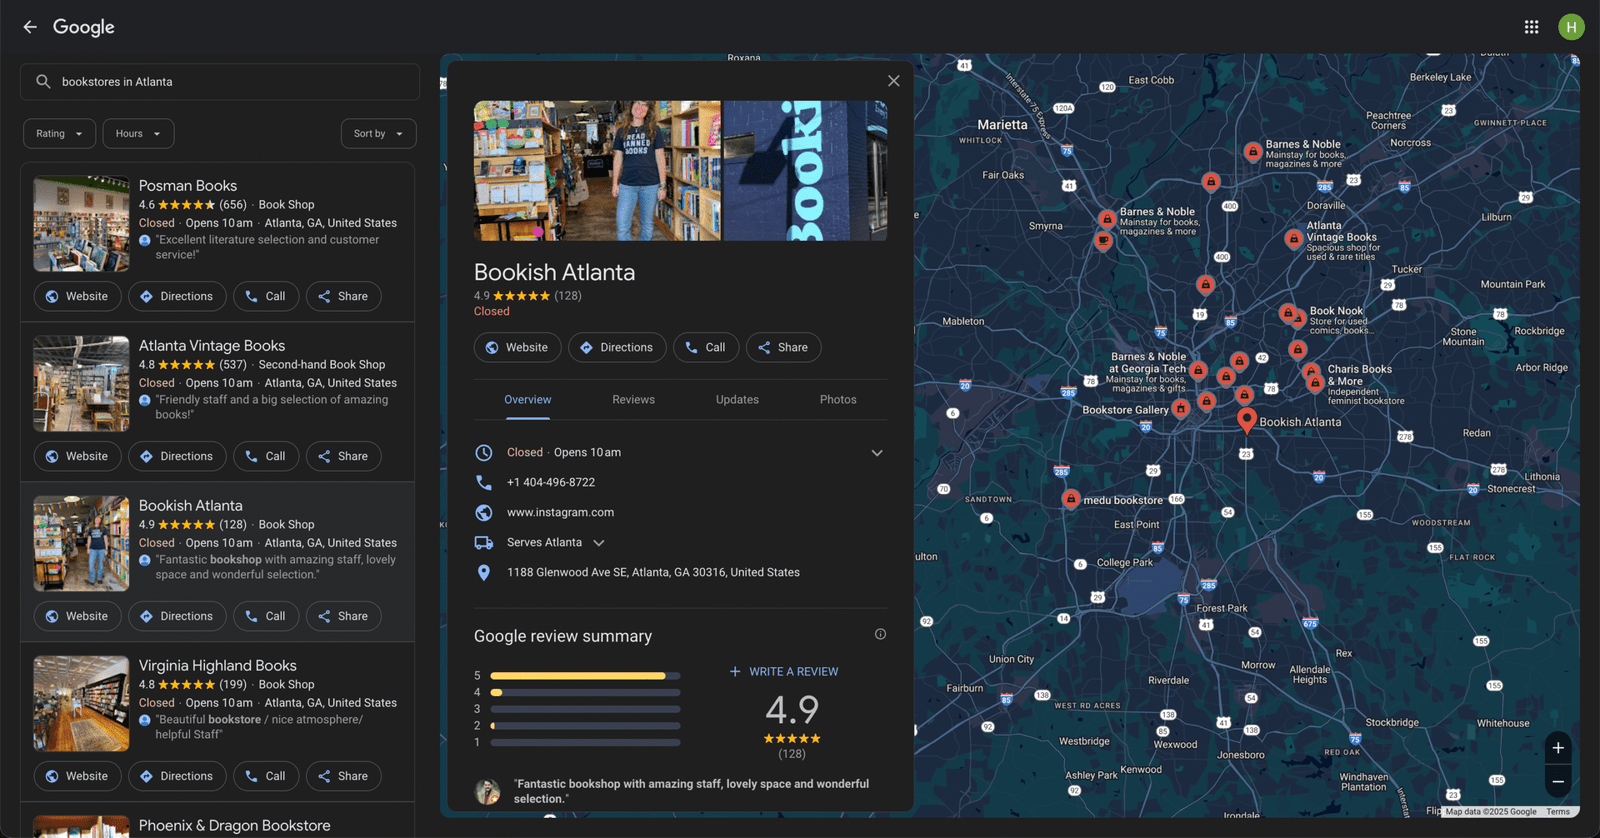
Task: Share from the Bookish Atlanta detail panel
Action: click(x=783, y=347)
